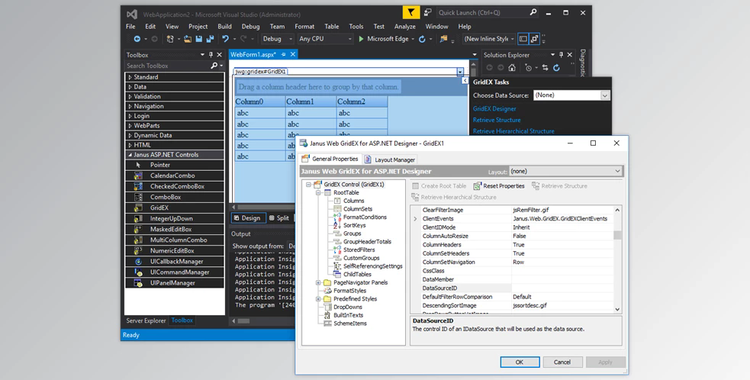Select the MultiColumnCombo control in Toolbox
The image size is (750, 380).
(175, 240)
